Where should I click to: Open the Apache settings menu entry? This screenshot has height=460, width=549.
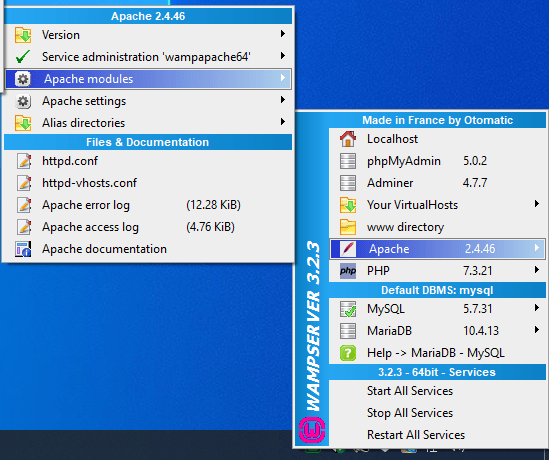(148, 101)
